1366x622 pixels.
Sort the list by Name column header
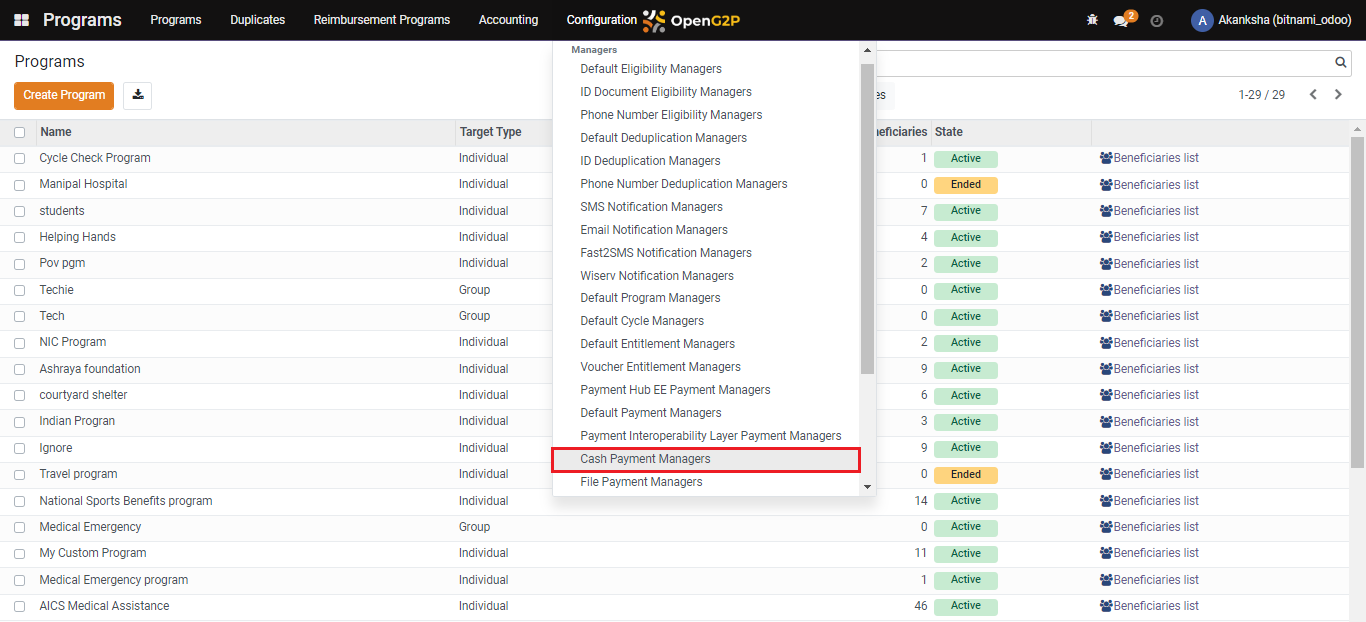click(x=56, y=132)
